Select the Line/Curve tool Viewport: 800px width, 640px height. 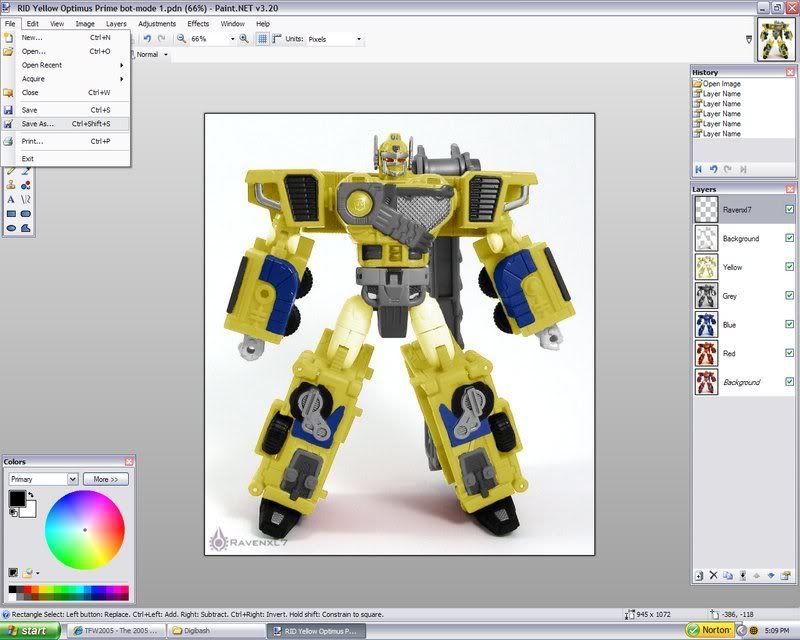pos(26,200)
